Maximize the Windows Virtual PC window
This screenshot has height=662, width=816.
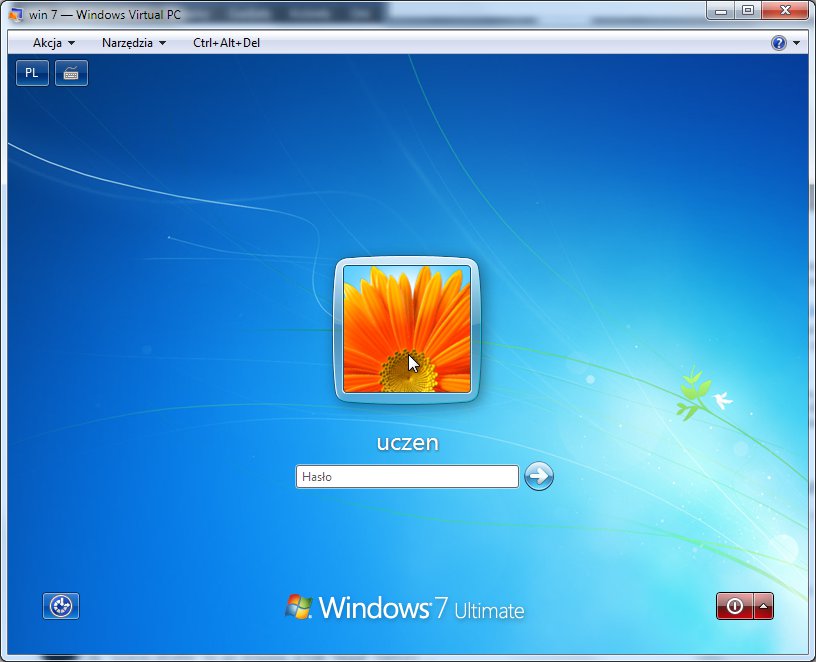(x=748, y=10)
